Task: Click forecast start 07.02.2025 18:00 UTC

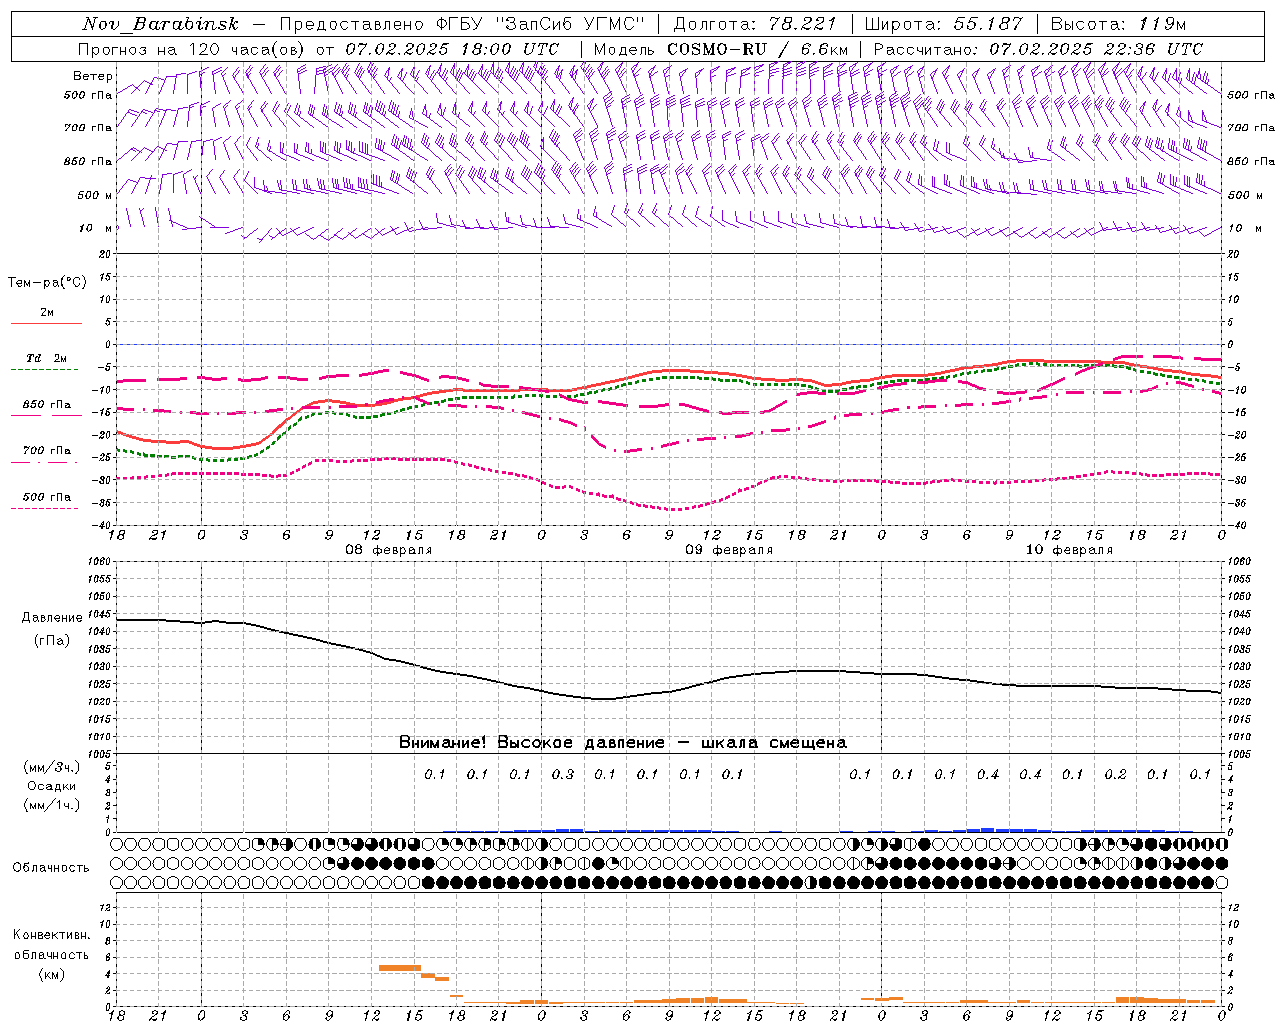Action: (x=452, y=49)
